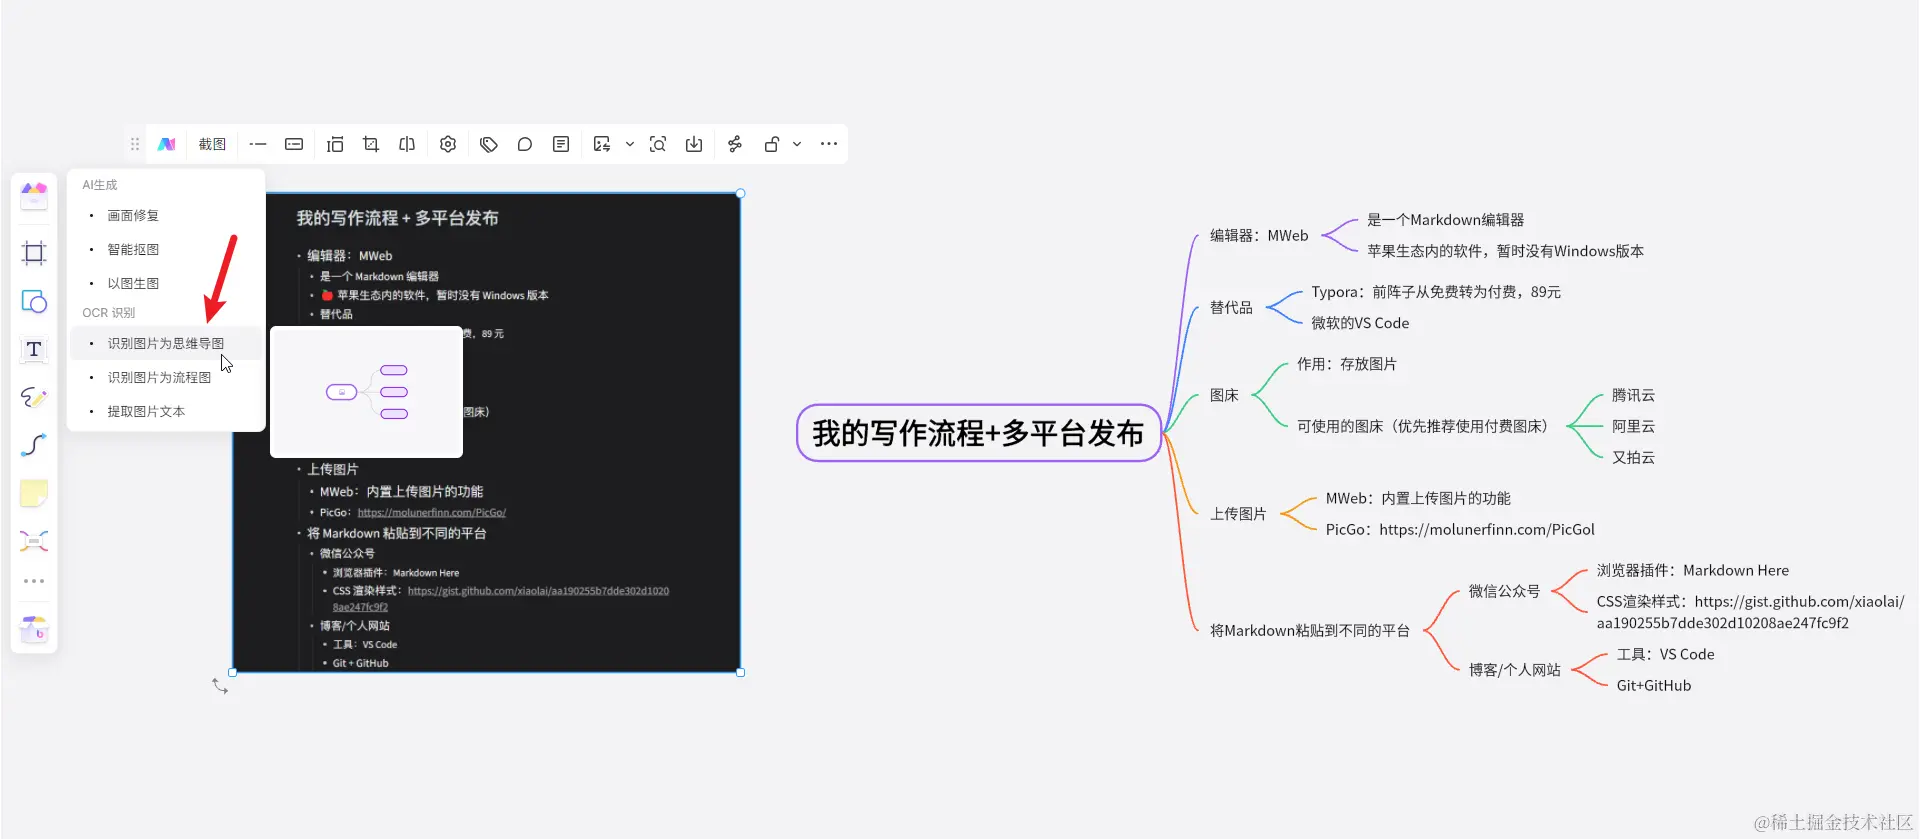Select the pen drawing tool in sidebar

(x=34, y=397)
